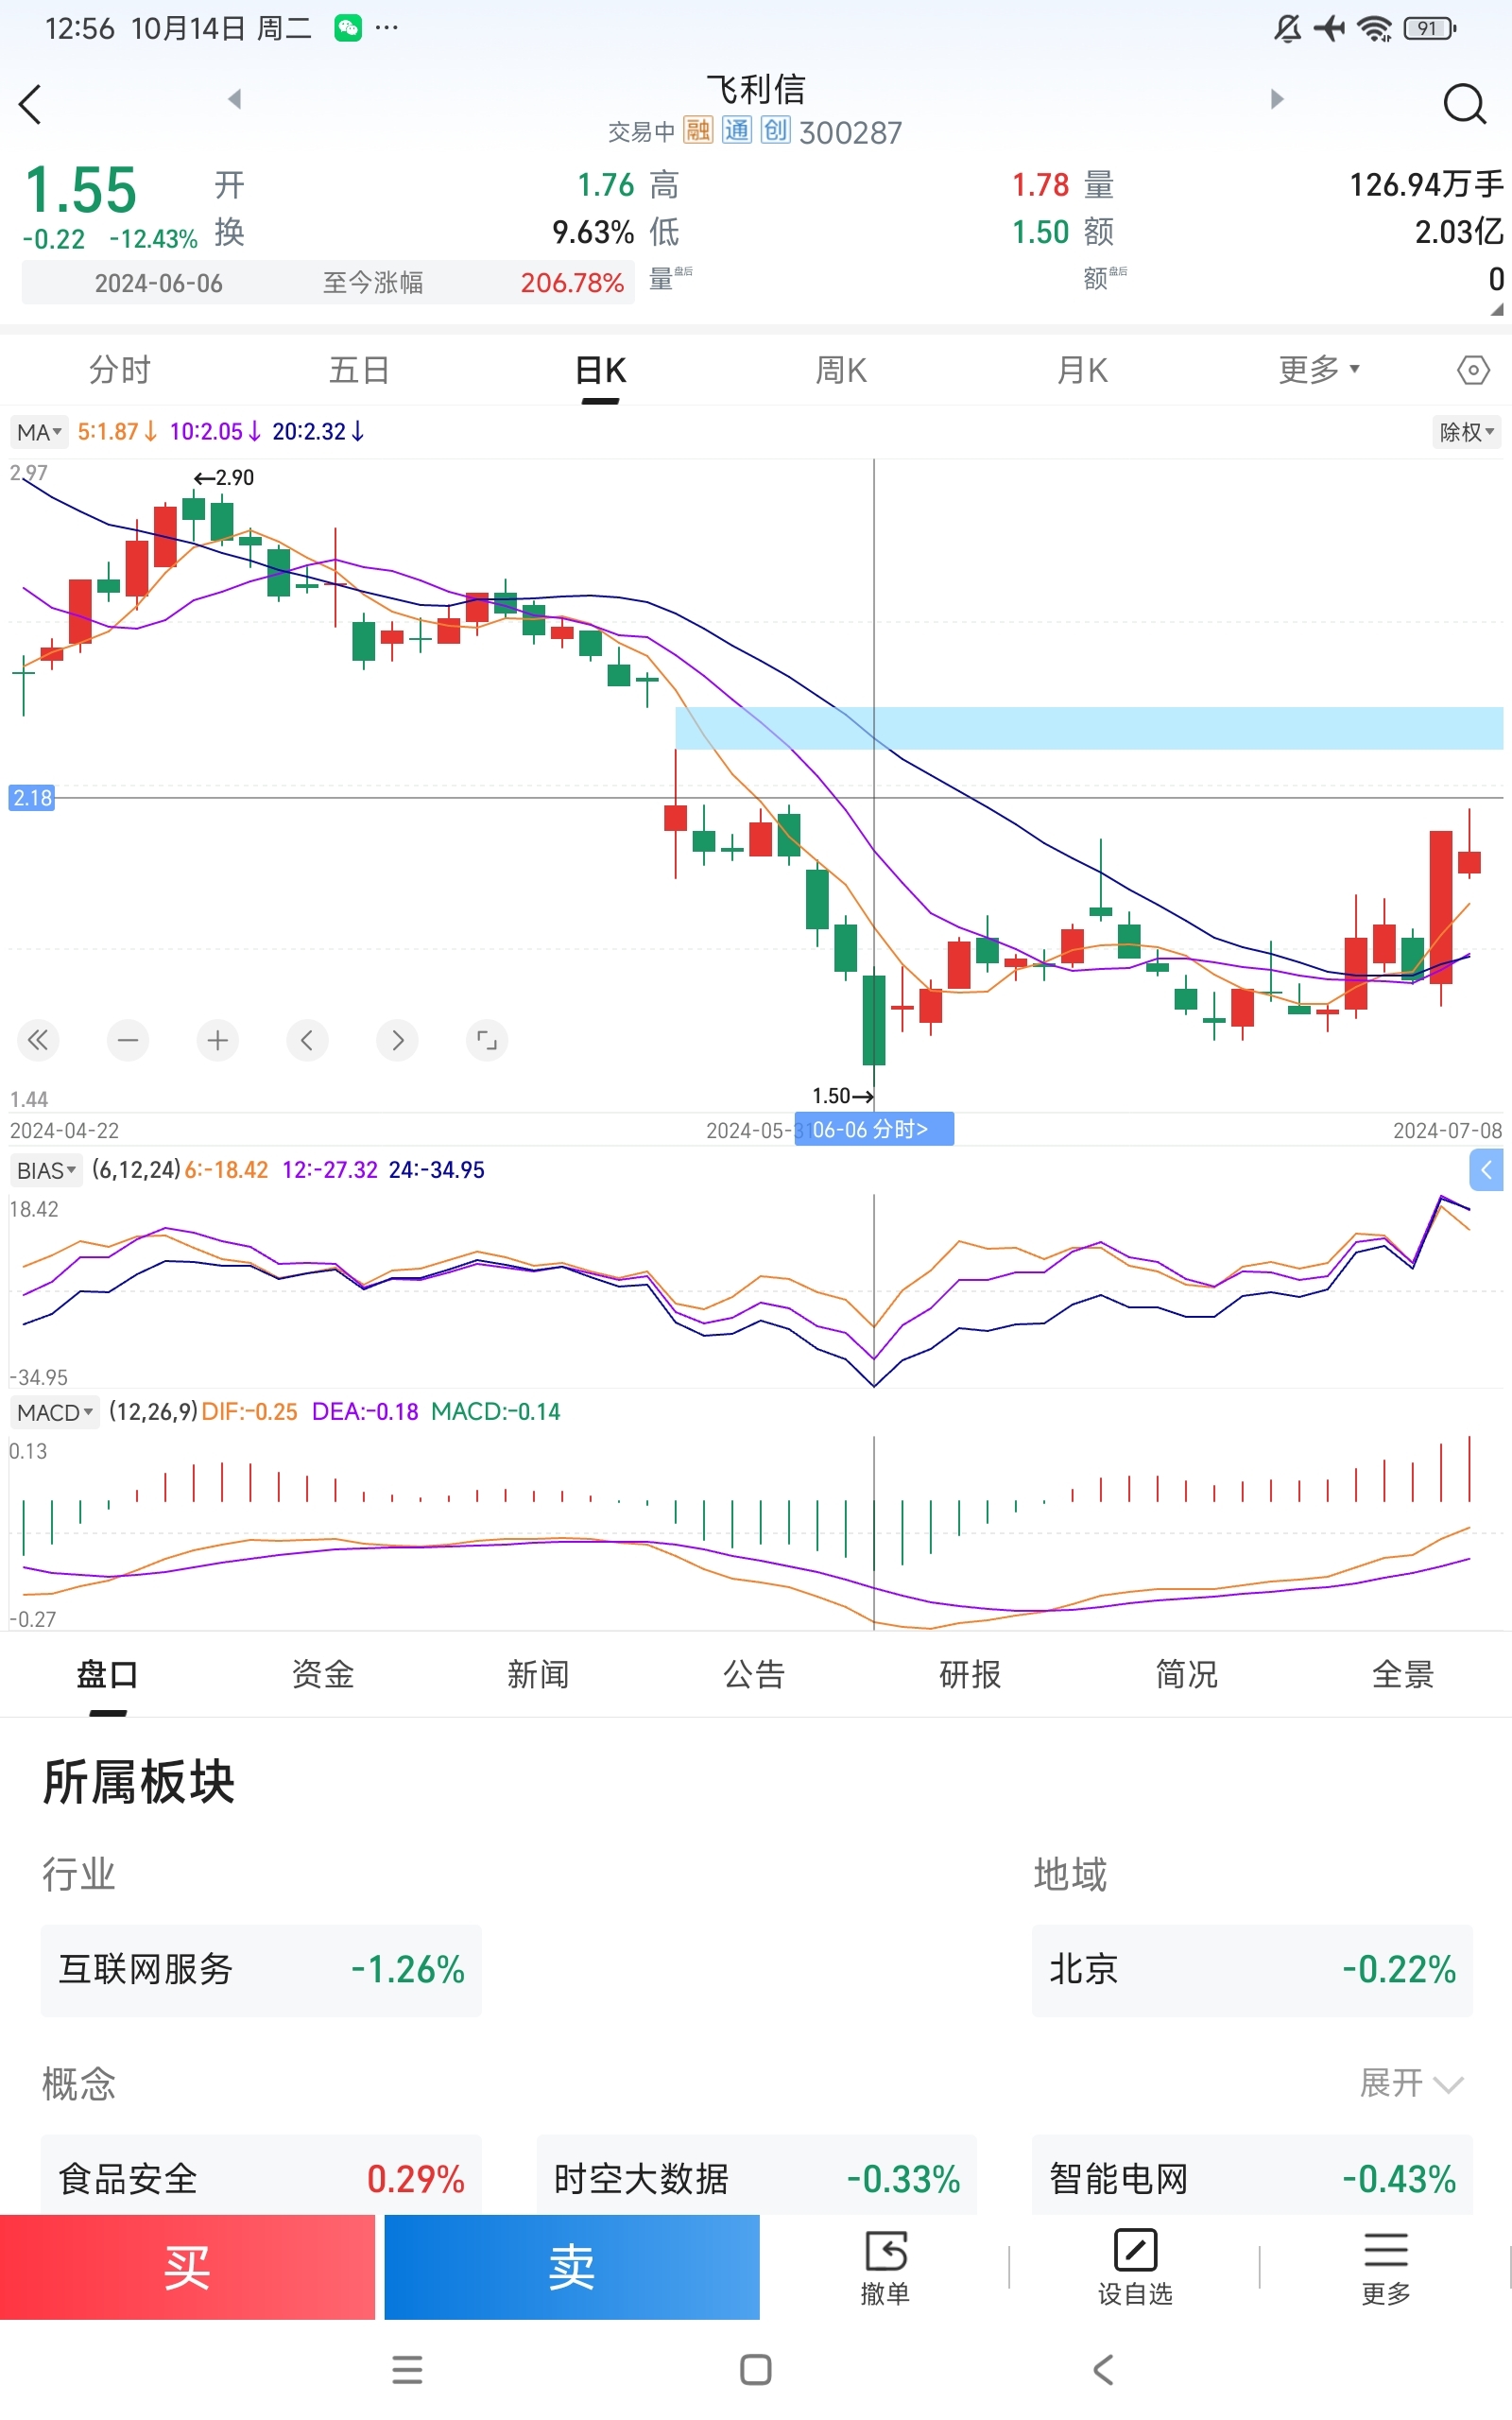
Task: Switch to the 周K tab
Action: pos(841,371)
